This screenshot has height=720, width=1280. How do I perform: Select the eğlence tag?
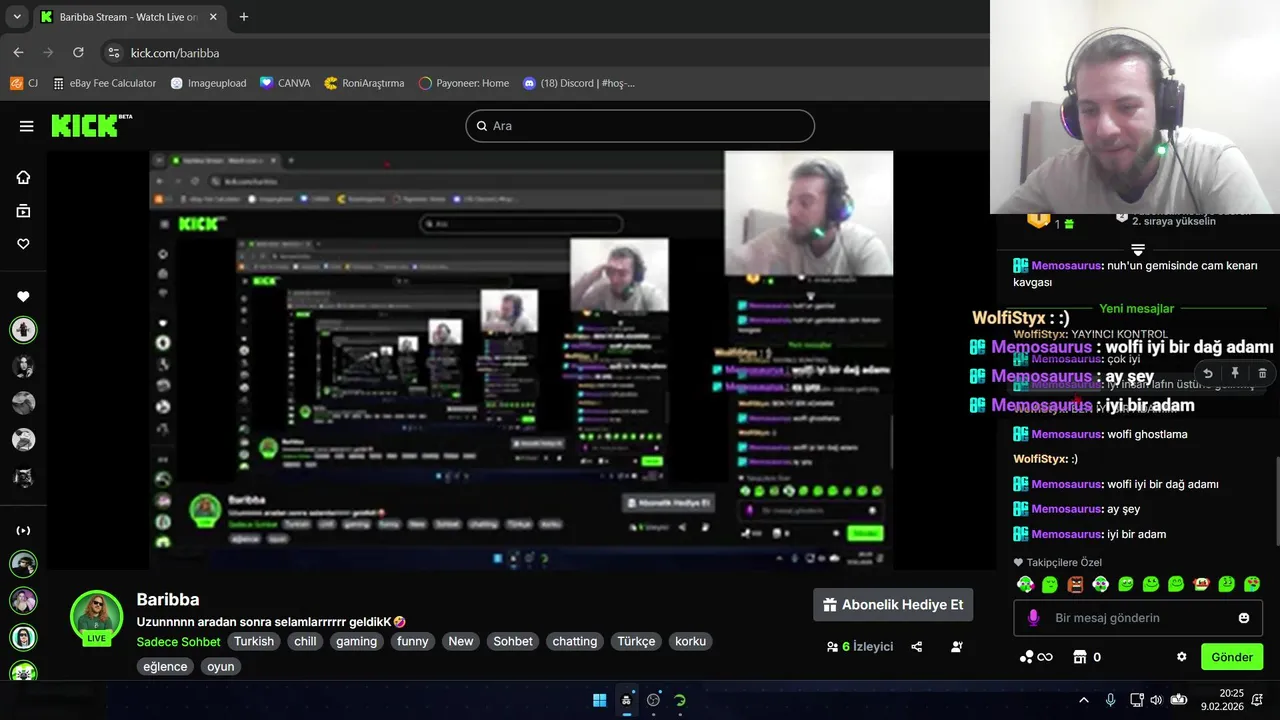click(165, 667)
